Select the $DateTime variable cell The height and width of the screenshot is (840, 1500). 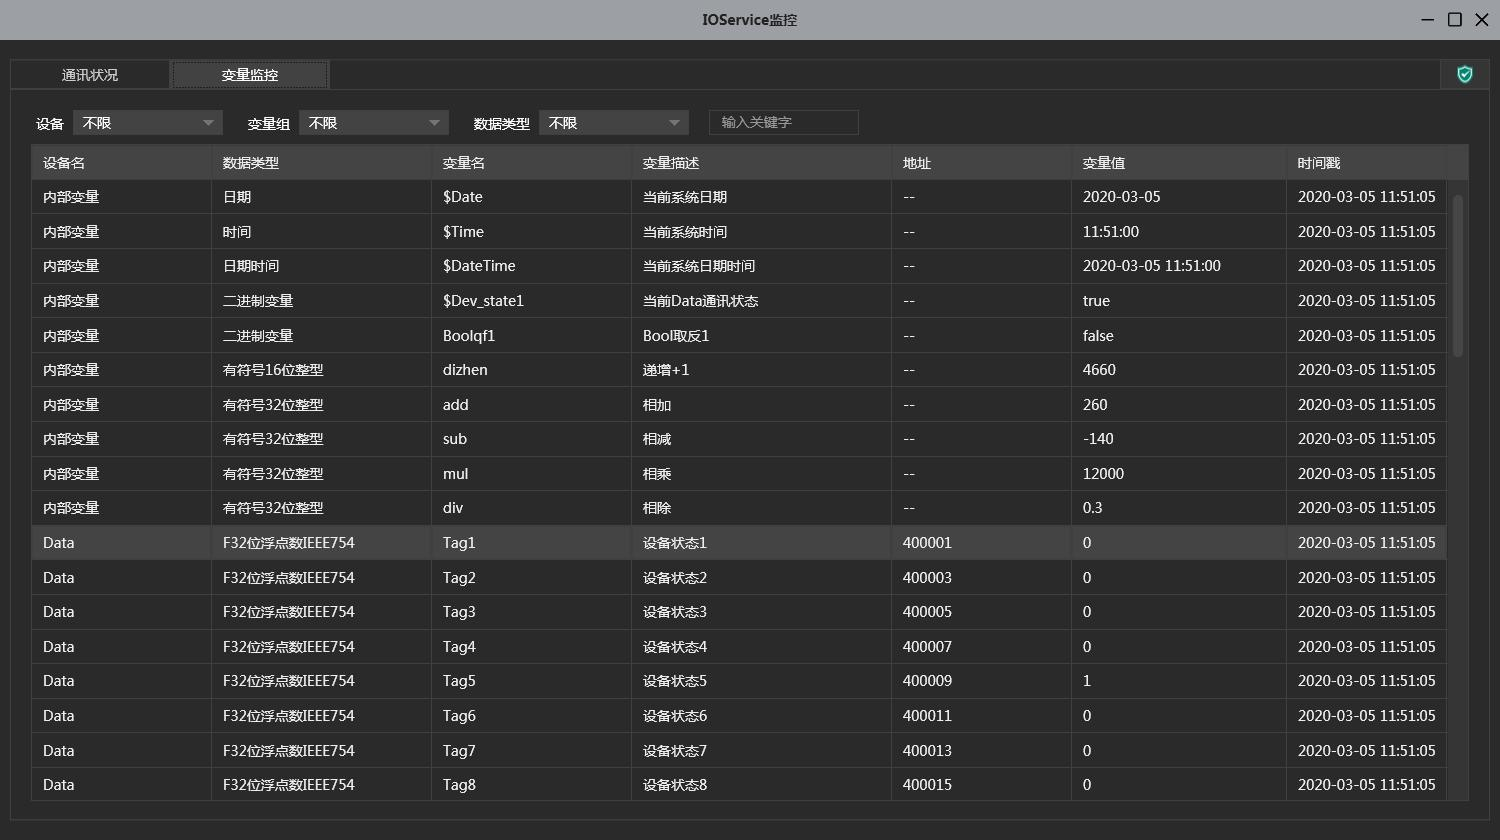click(531, 266)
